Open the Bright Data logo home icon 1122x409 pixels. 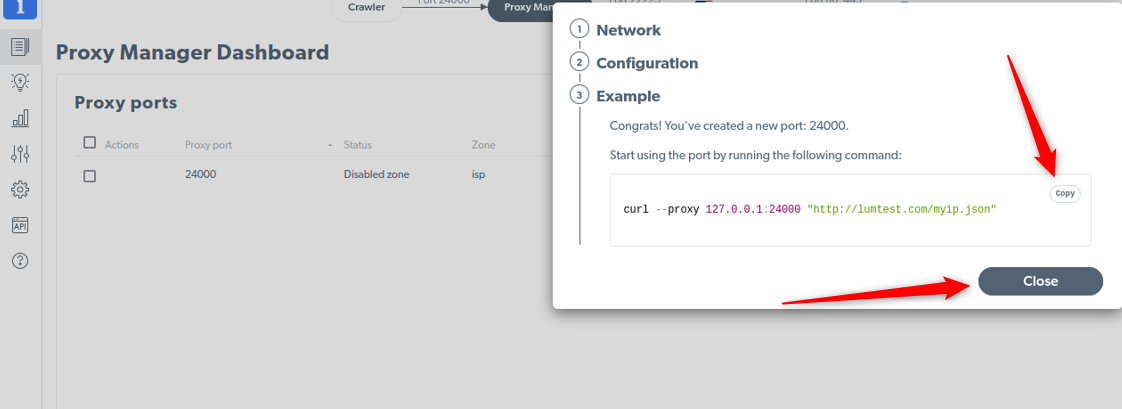coord(20,9)
